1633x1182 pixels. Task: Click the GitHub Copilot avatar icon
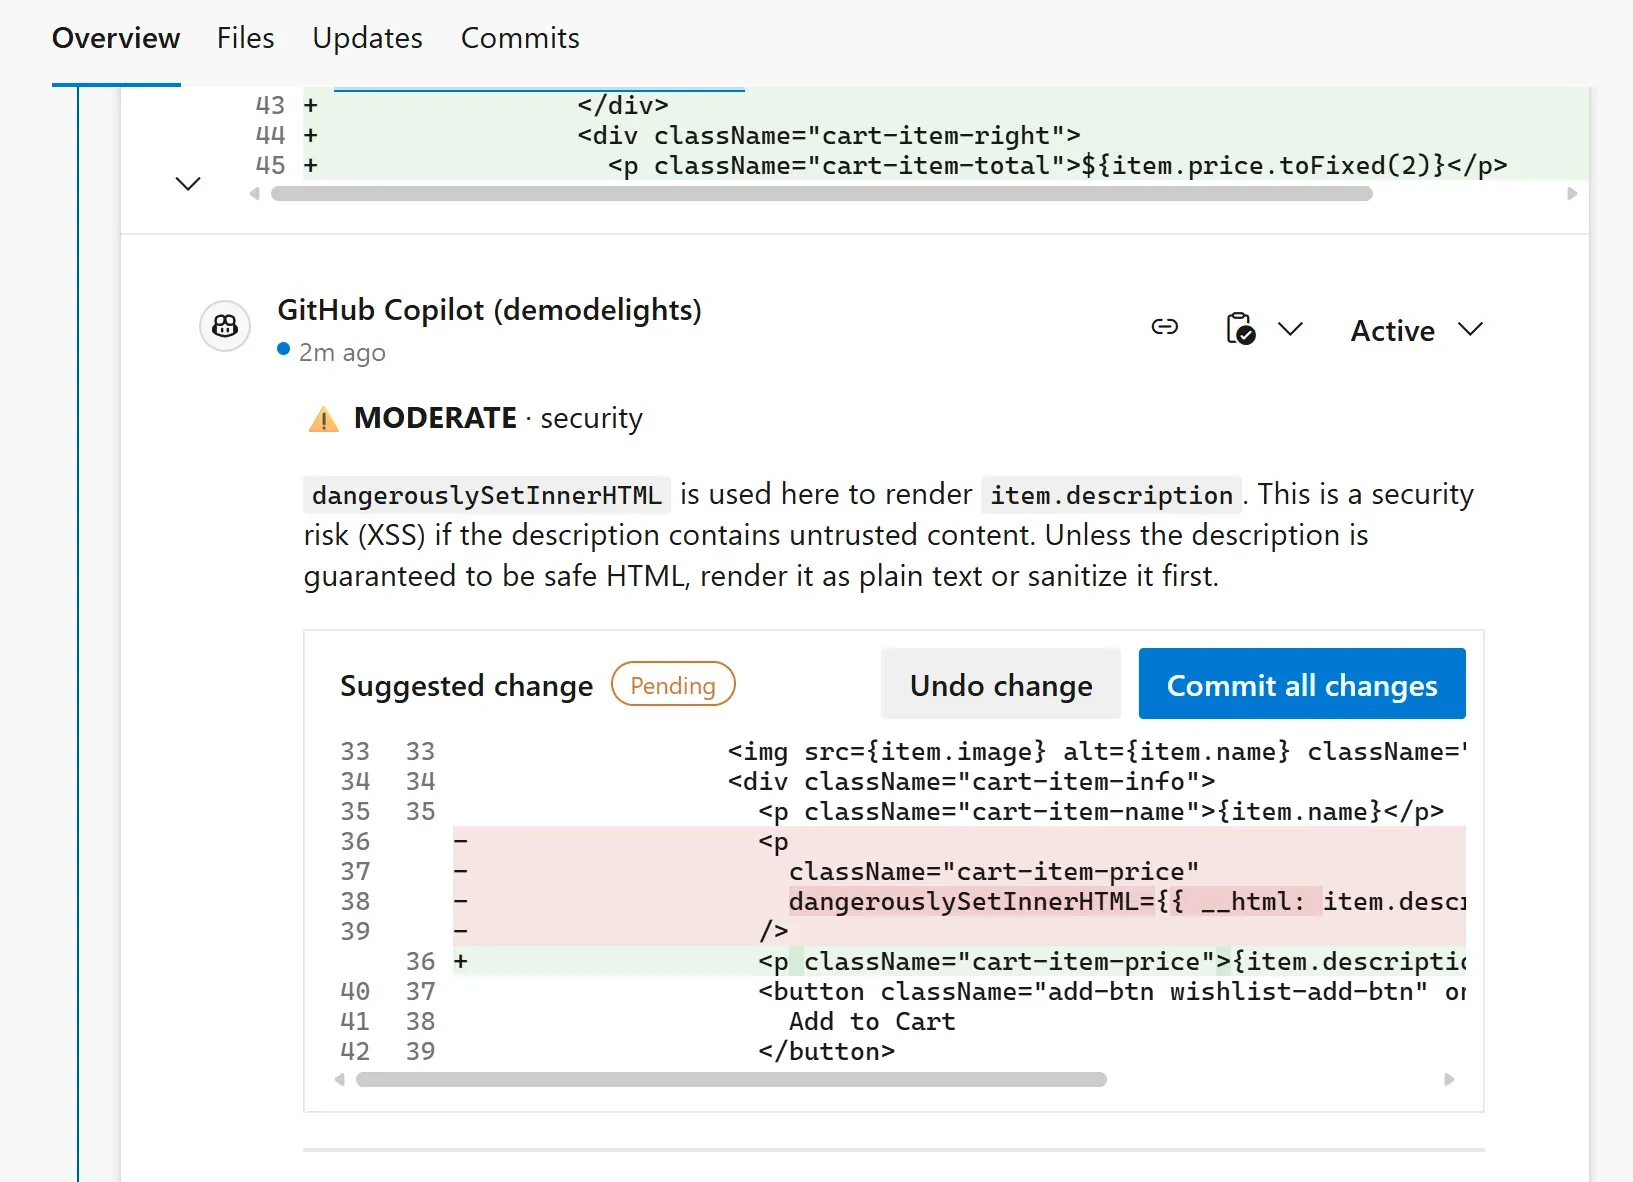click(x=225, y=326)
